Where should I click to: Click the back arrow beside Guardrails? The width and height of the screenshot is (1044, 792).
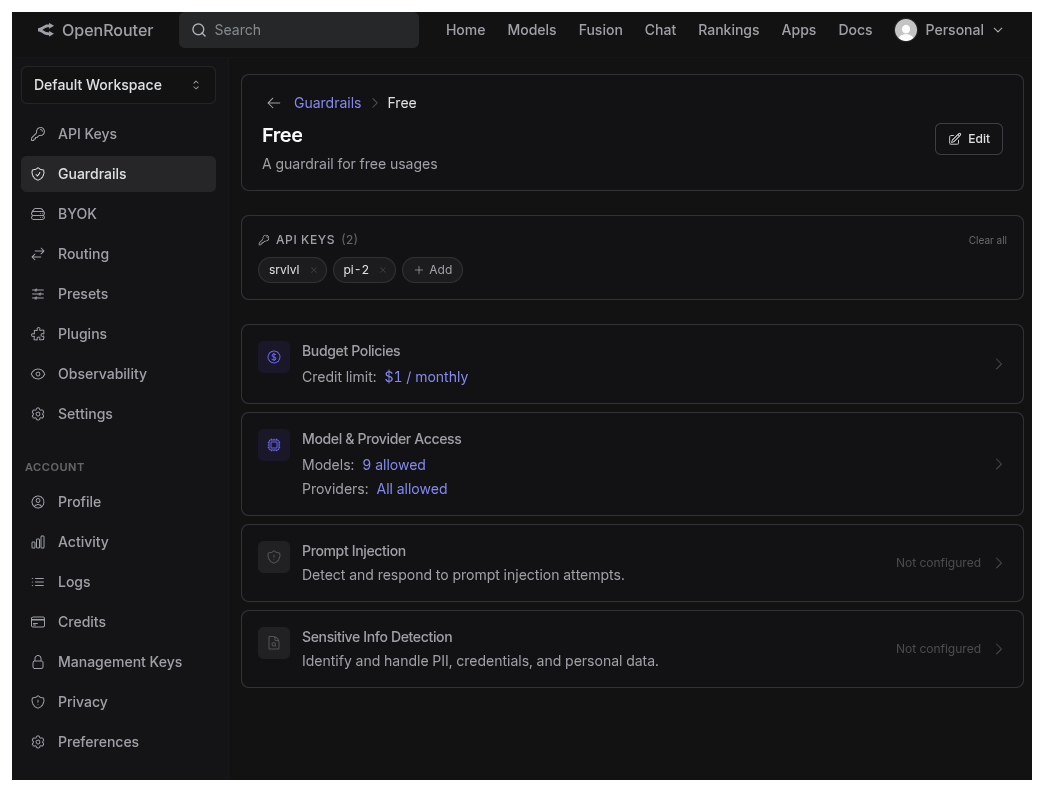point(273,102)
